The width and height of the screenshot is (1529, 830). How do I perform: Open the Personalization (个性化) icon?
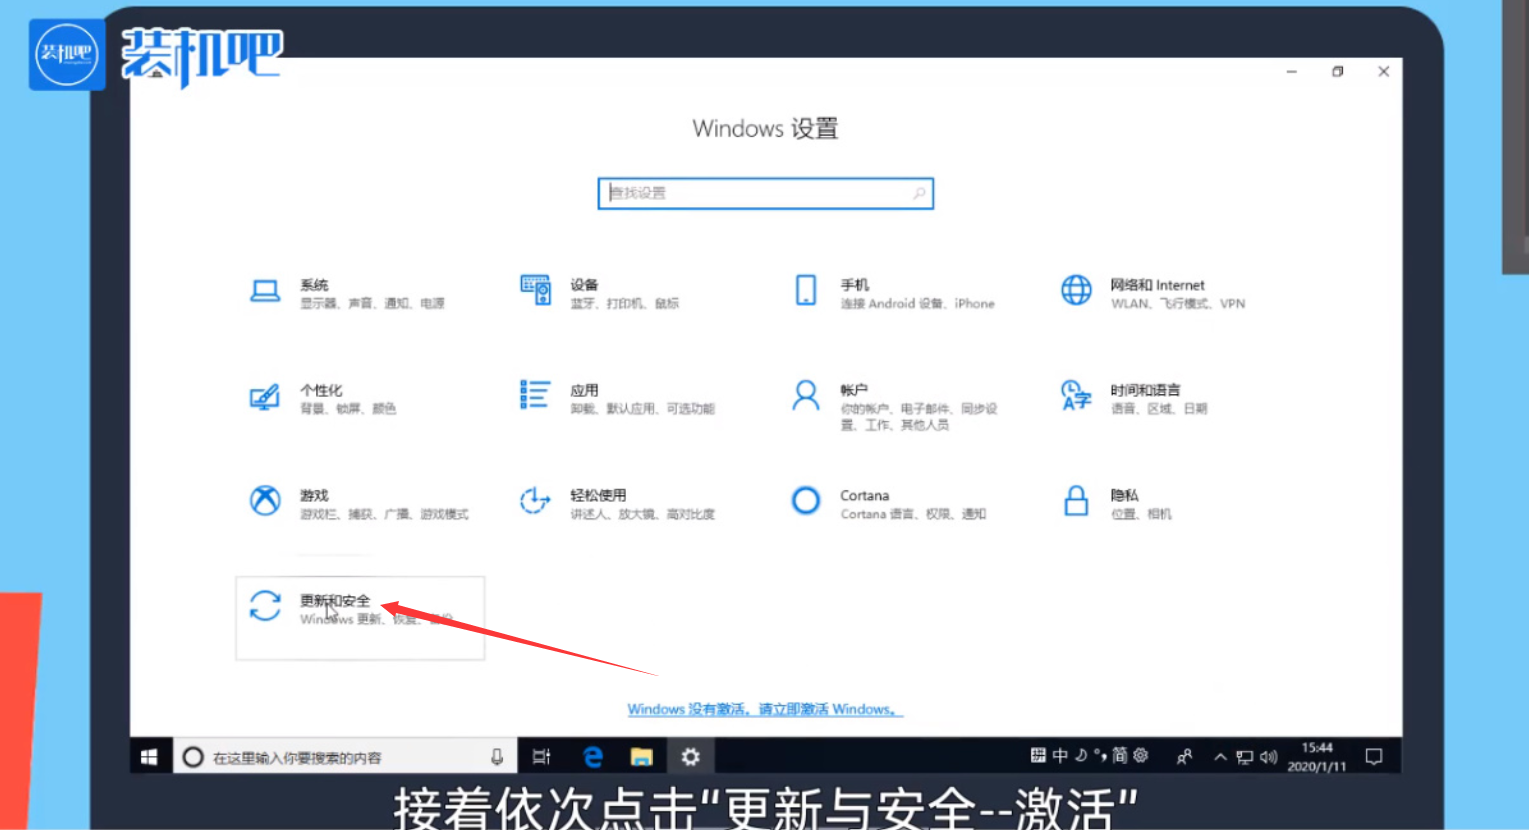tap(265, 397)
